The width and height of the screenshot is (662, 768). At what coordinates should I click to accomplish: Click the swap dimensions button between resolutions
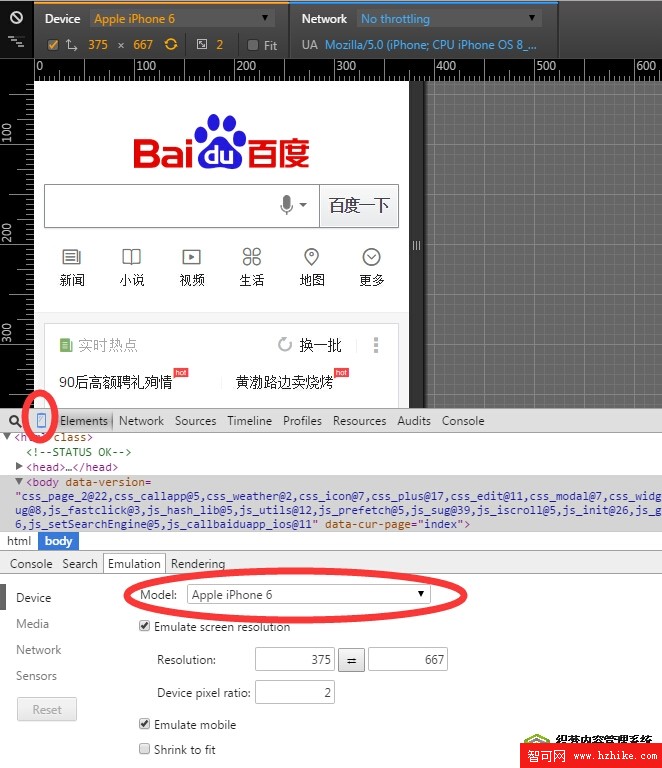[x=351, y=660]
